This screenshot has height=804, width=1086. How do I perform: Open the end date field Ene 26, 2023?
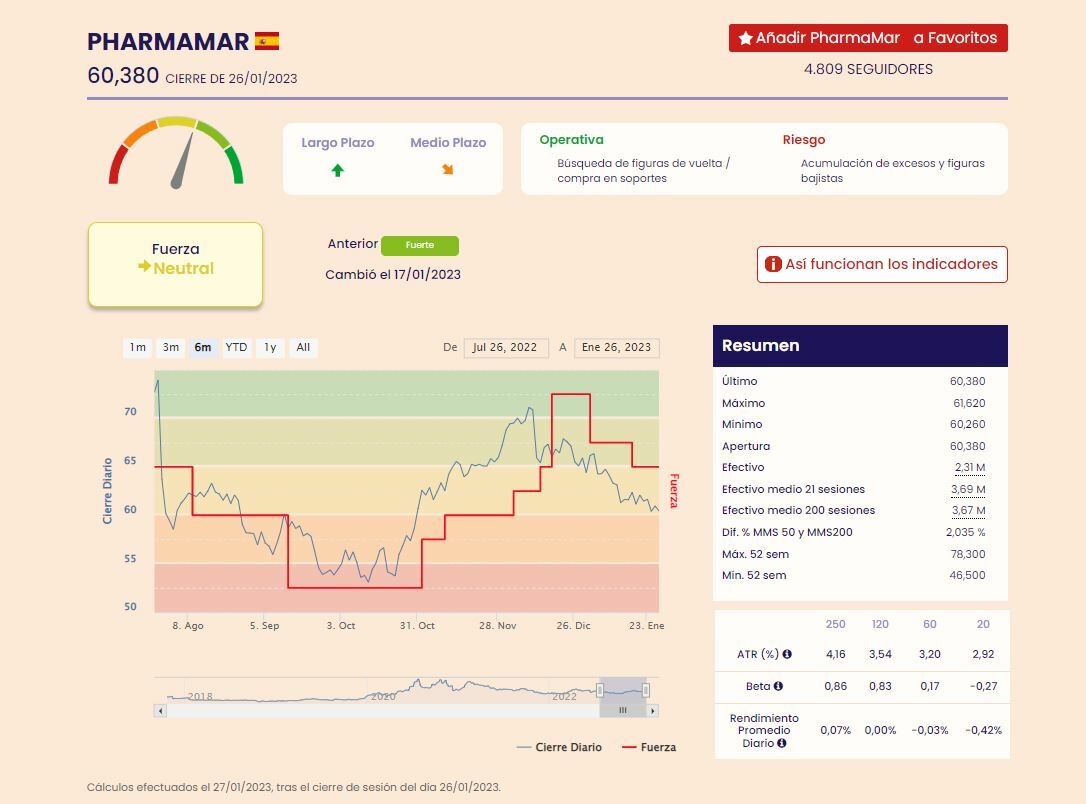[x=616, y=347]
